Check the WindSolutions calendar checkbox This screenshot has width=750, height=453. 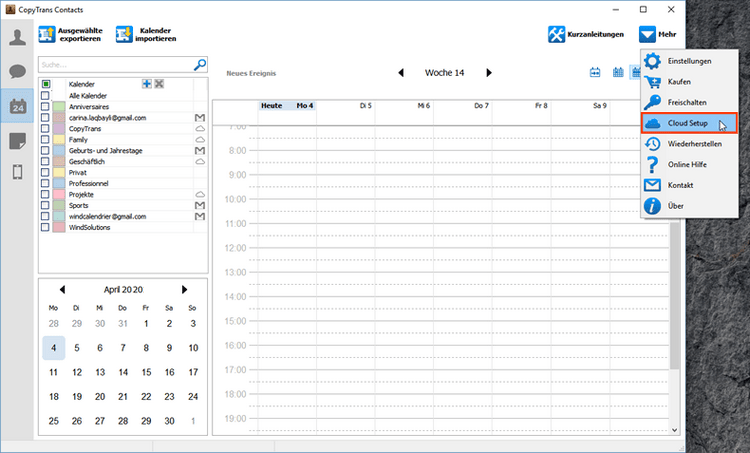[45, 227]
